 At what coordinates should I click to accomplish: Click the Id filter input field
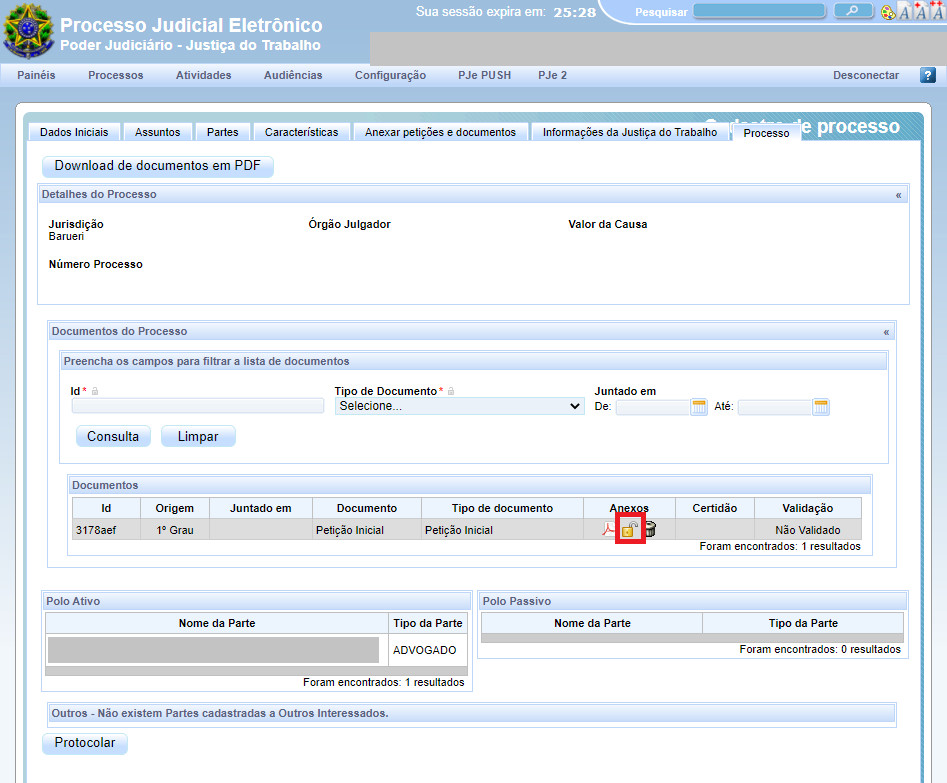(x=197, y=406)
